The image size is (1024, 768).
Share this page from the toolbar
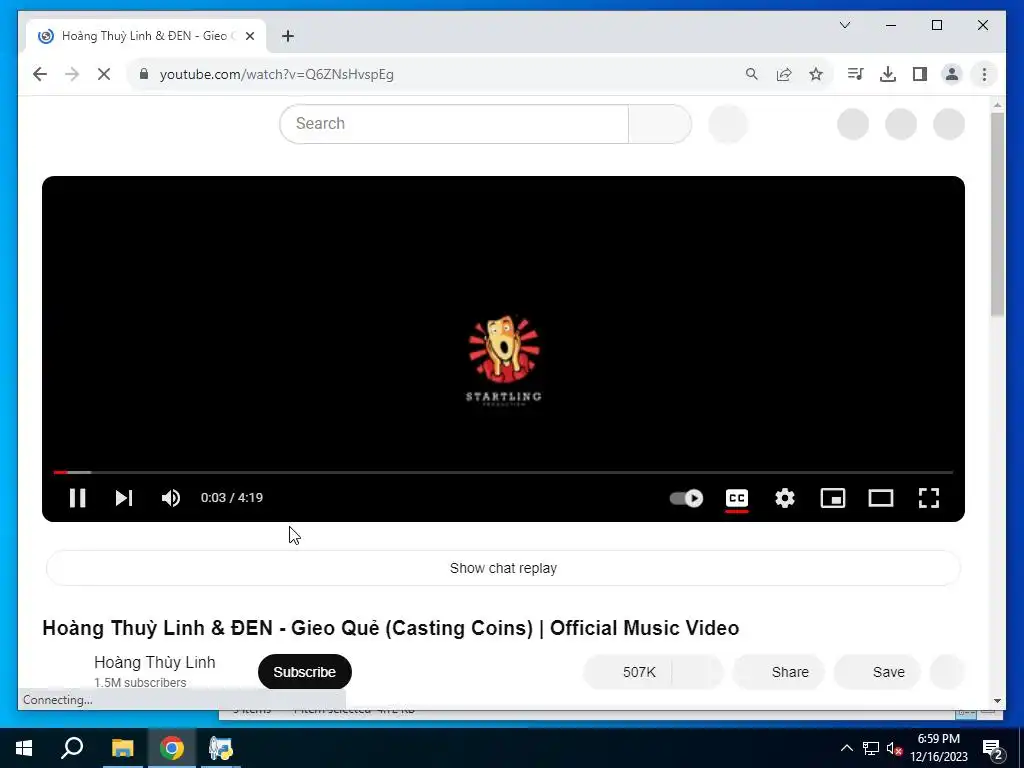[784, 74]
